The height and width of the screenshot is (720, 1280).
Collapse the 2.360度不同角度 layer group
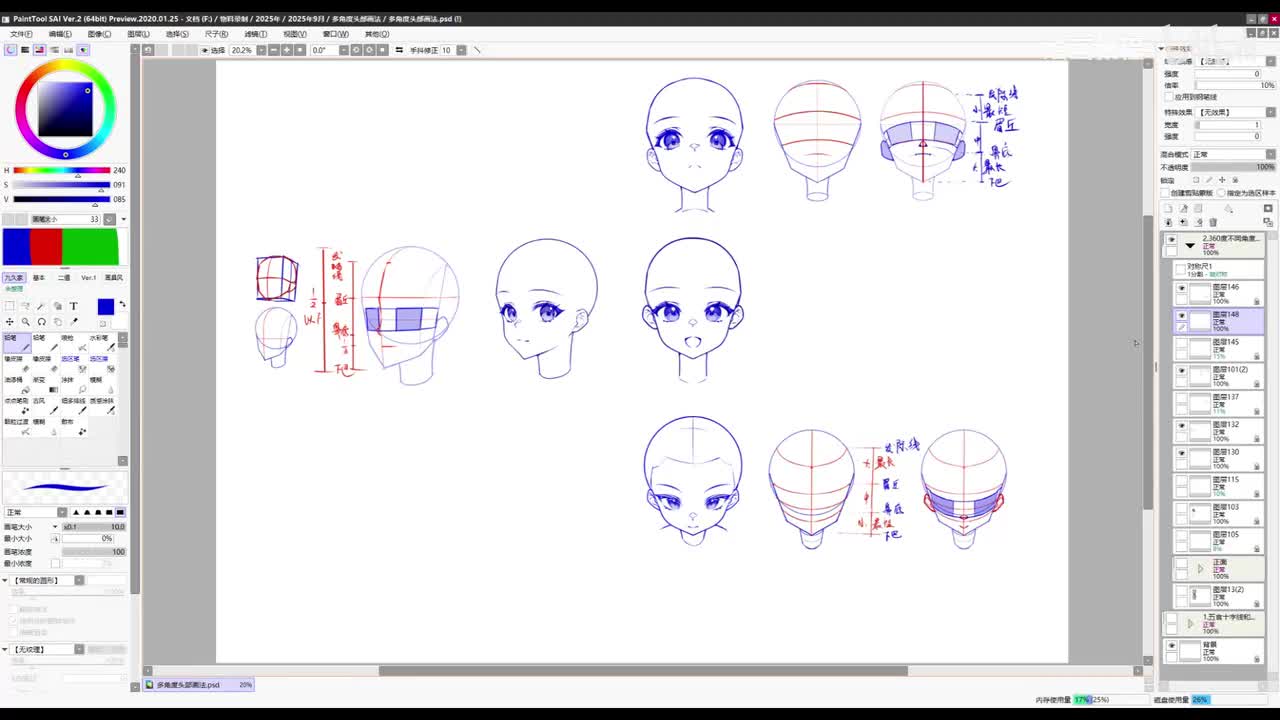[x=1190, y=245]
